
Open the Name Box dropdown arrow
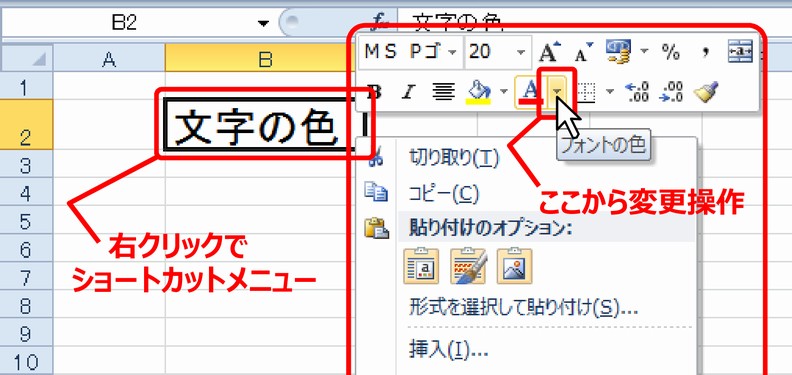[x=263, y=24]
